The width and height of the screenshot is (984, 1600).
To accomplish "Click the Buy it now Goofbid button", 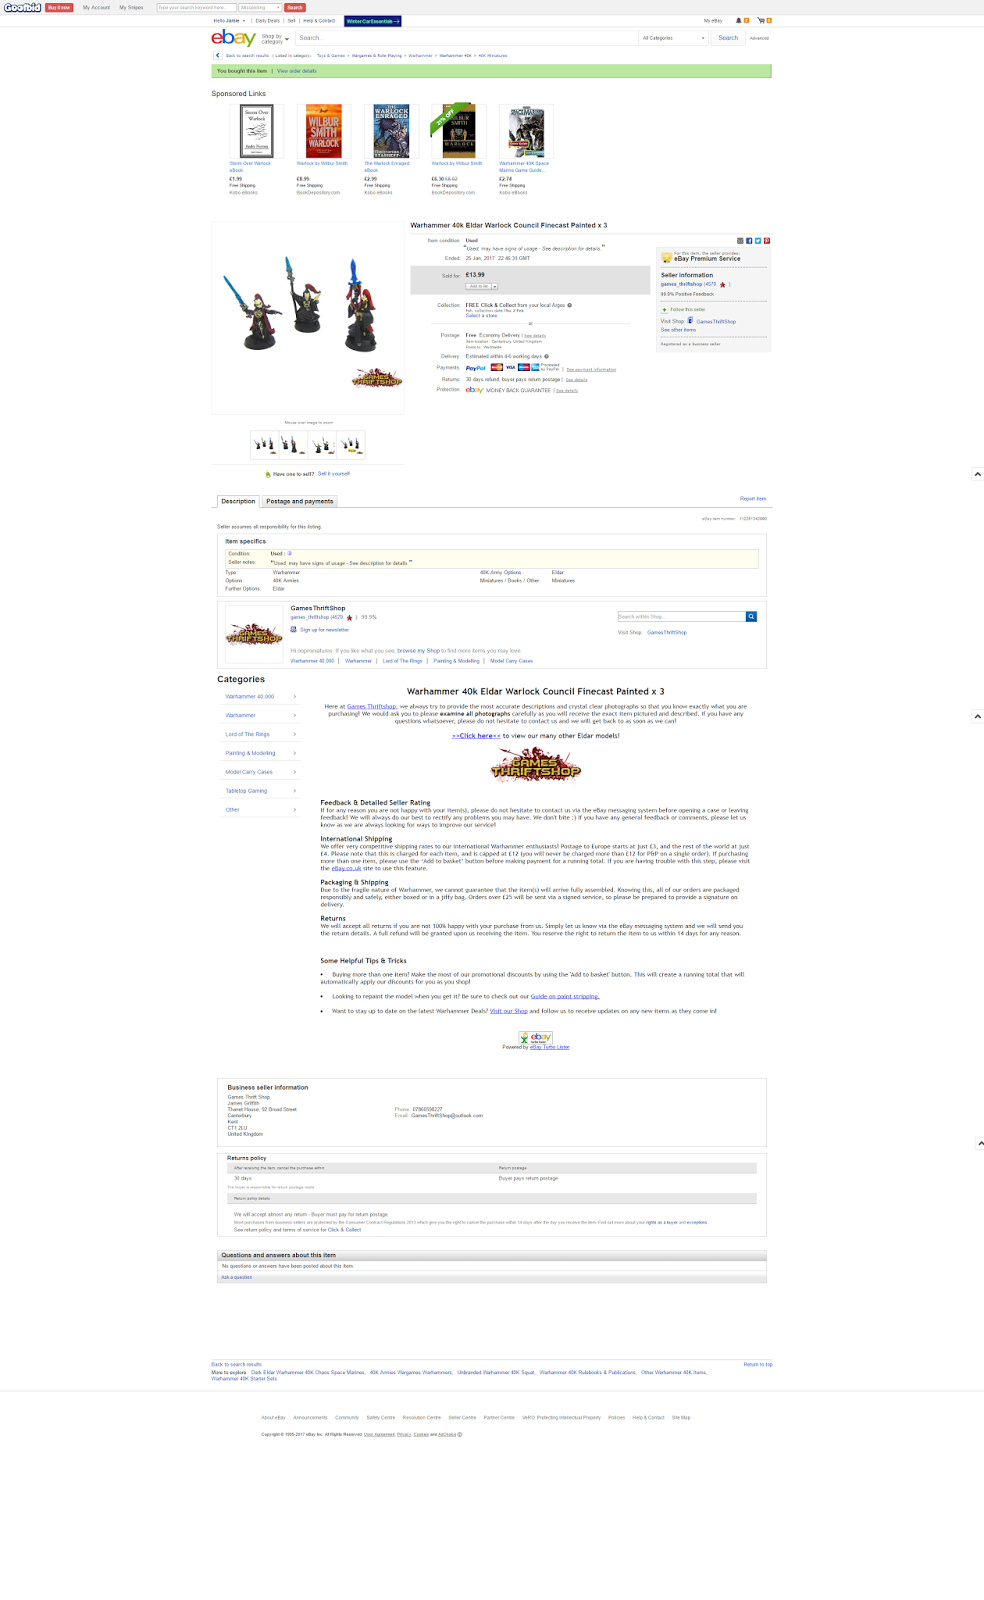I will point(59,7).
